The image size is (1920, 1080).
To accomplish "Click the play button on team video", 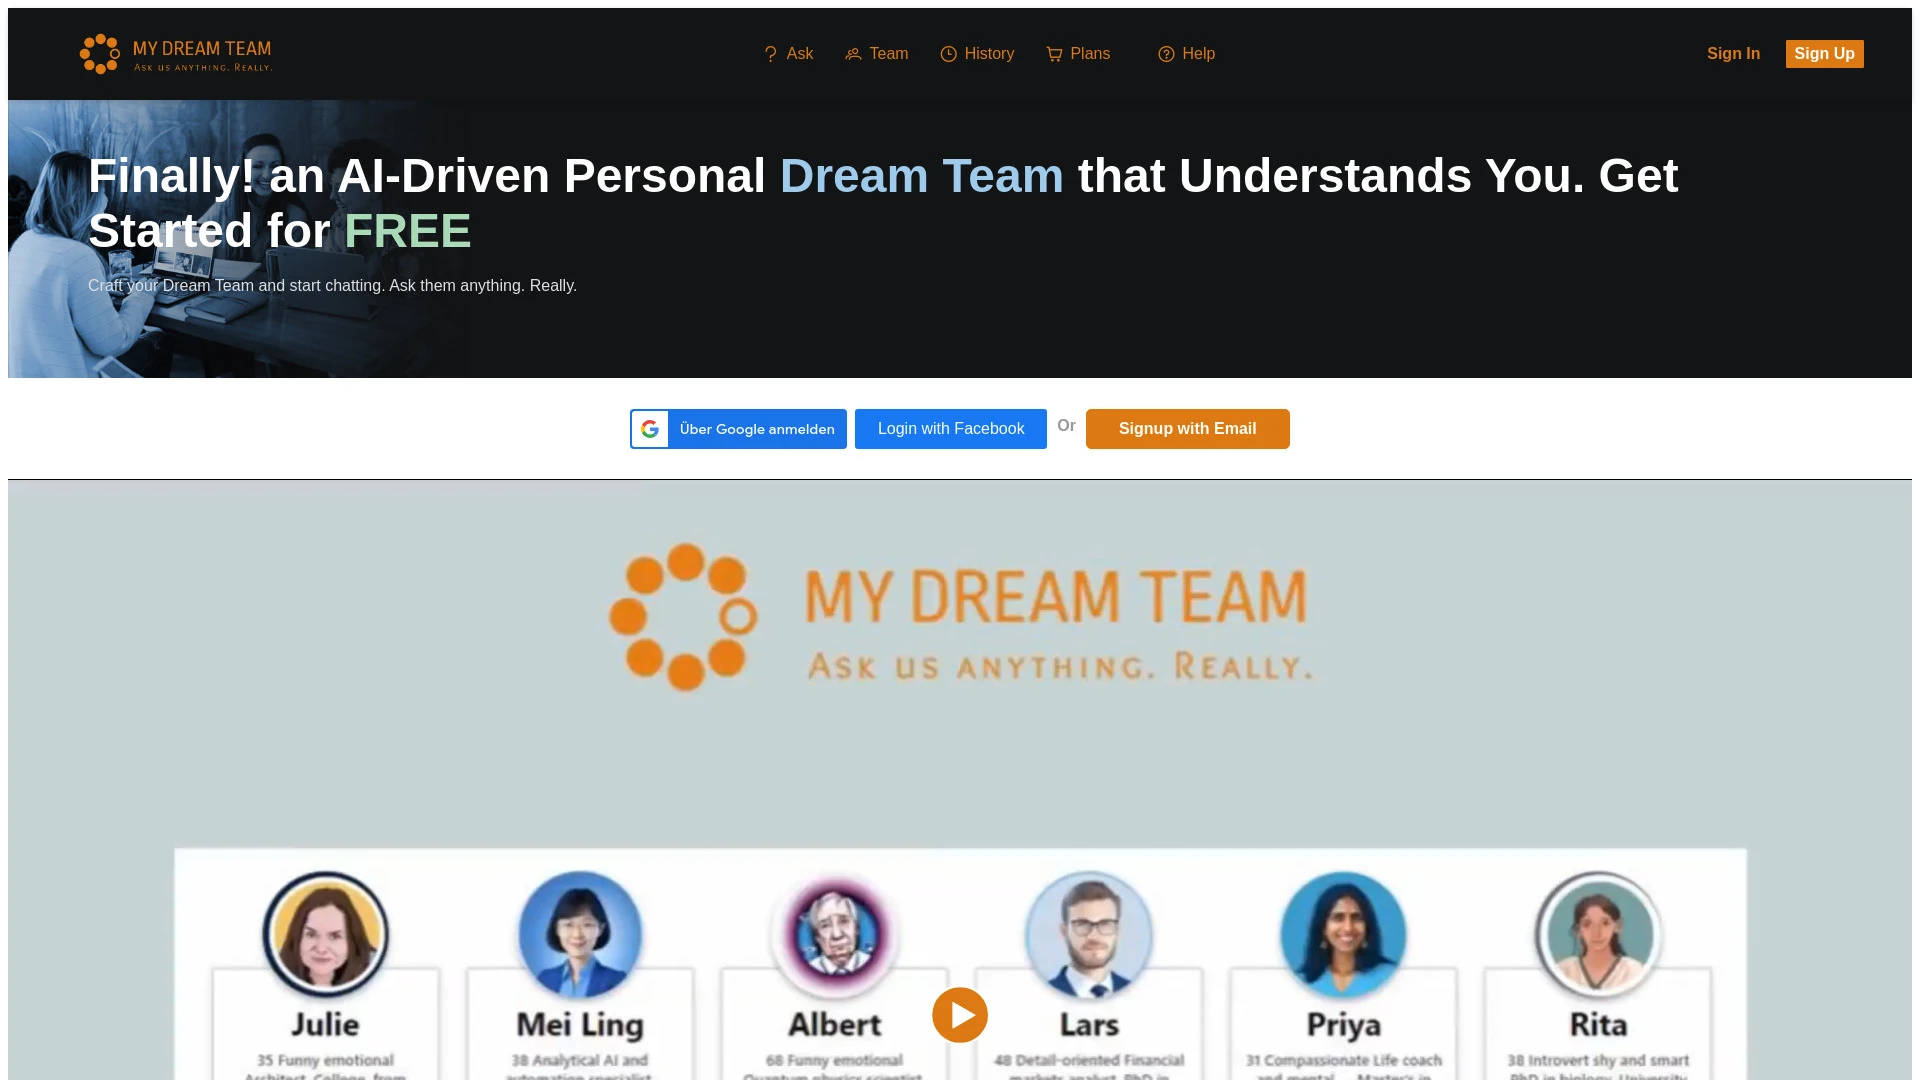I will pyautogui.click(x=960, y=1014).
